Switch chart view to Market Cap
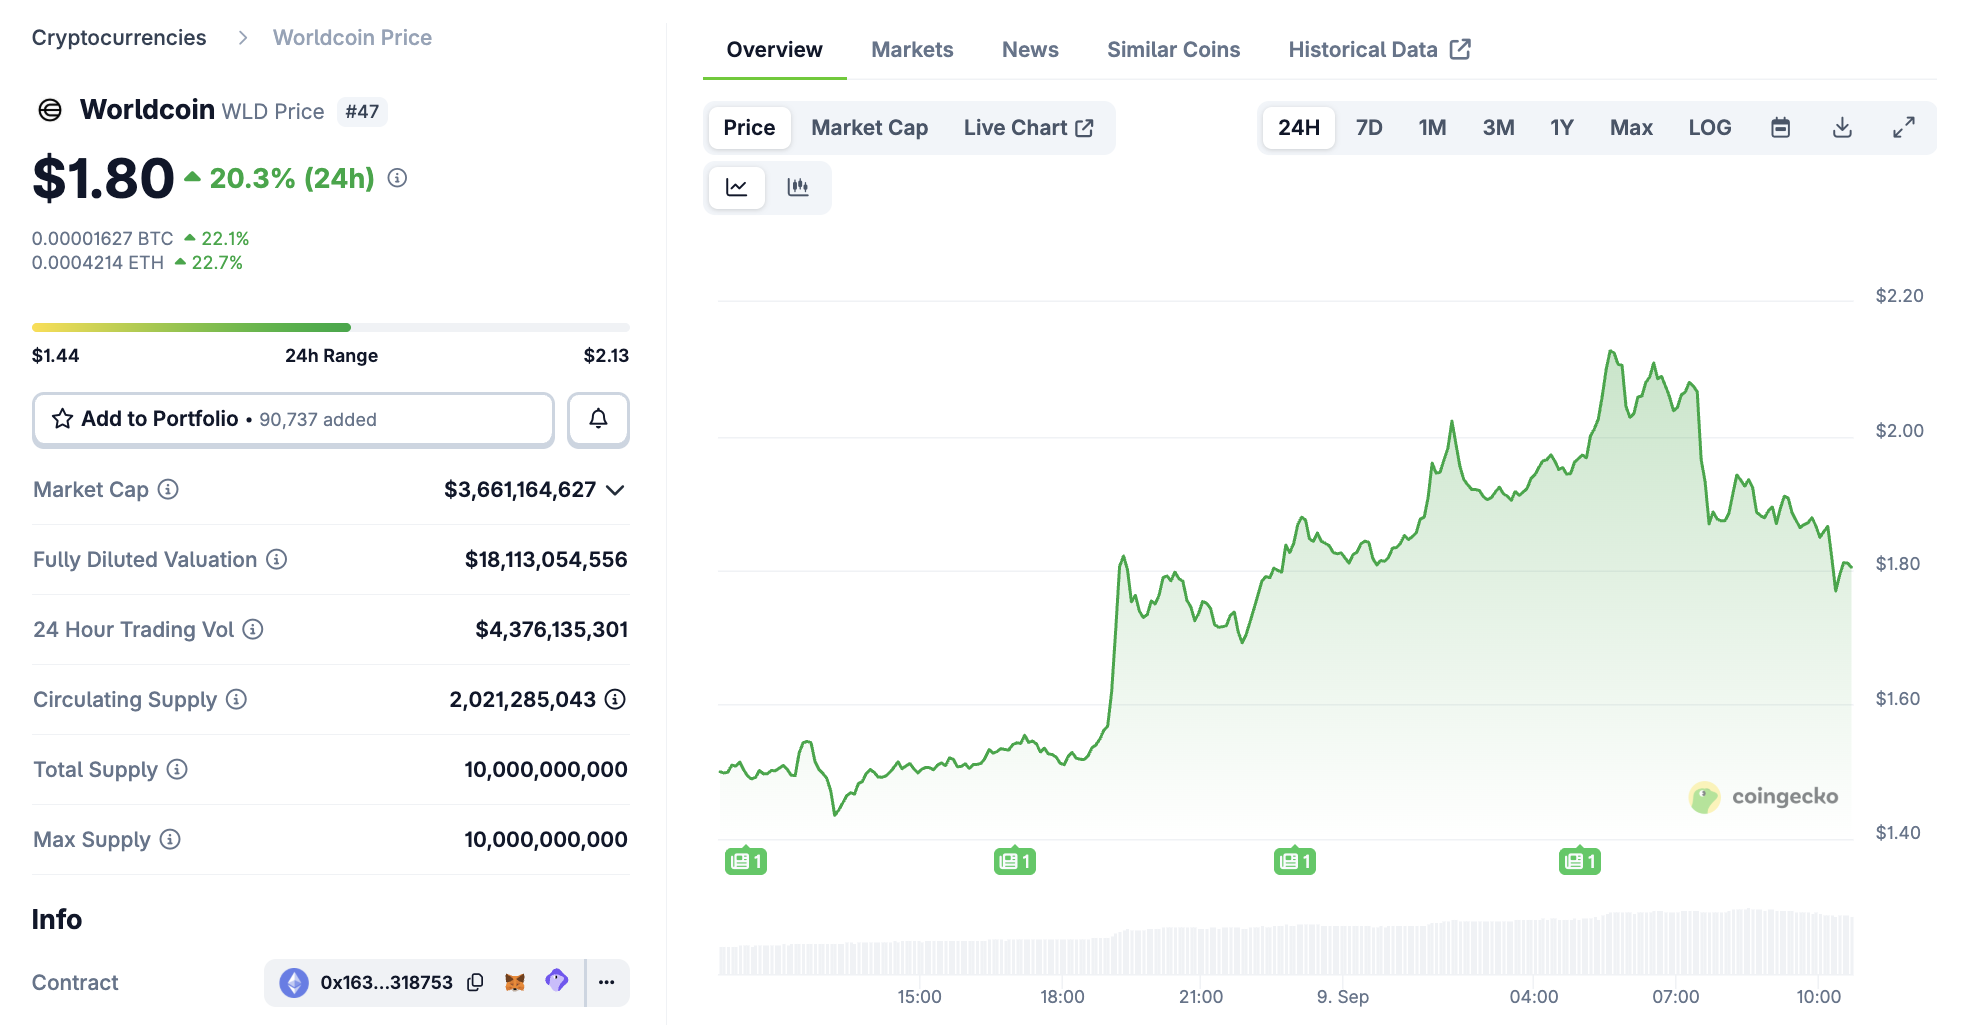Viewport: 1963px width, 1025px height. coord(869,127)
